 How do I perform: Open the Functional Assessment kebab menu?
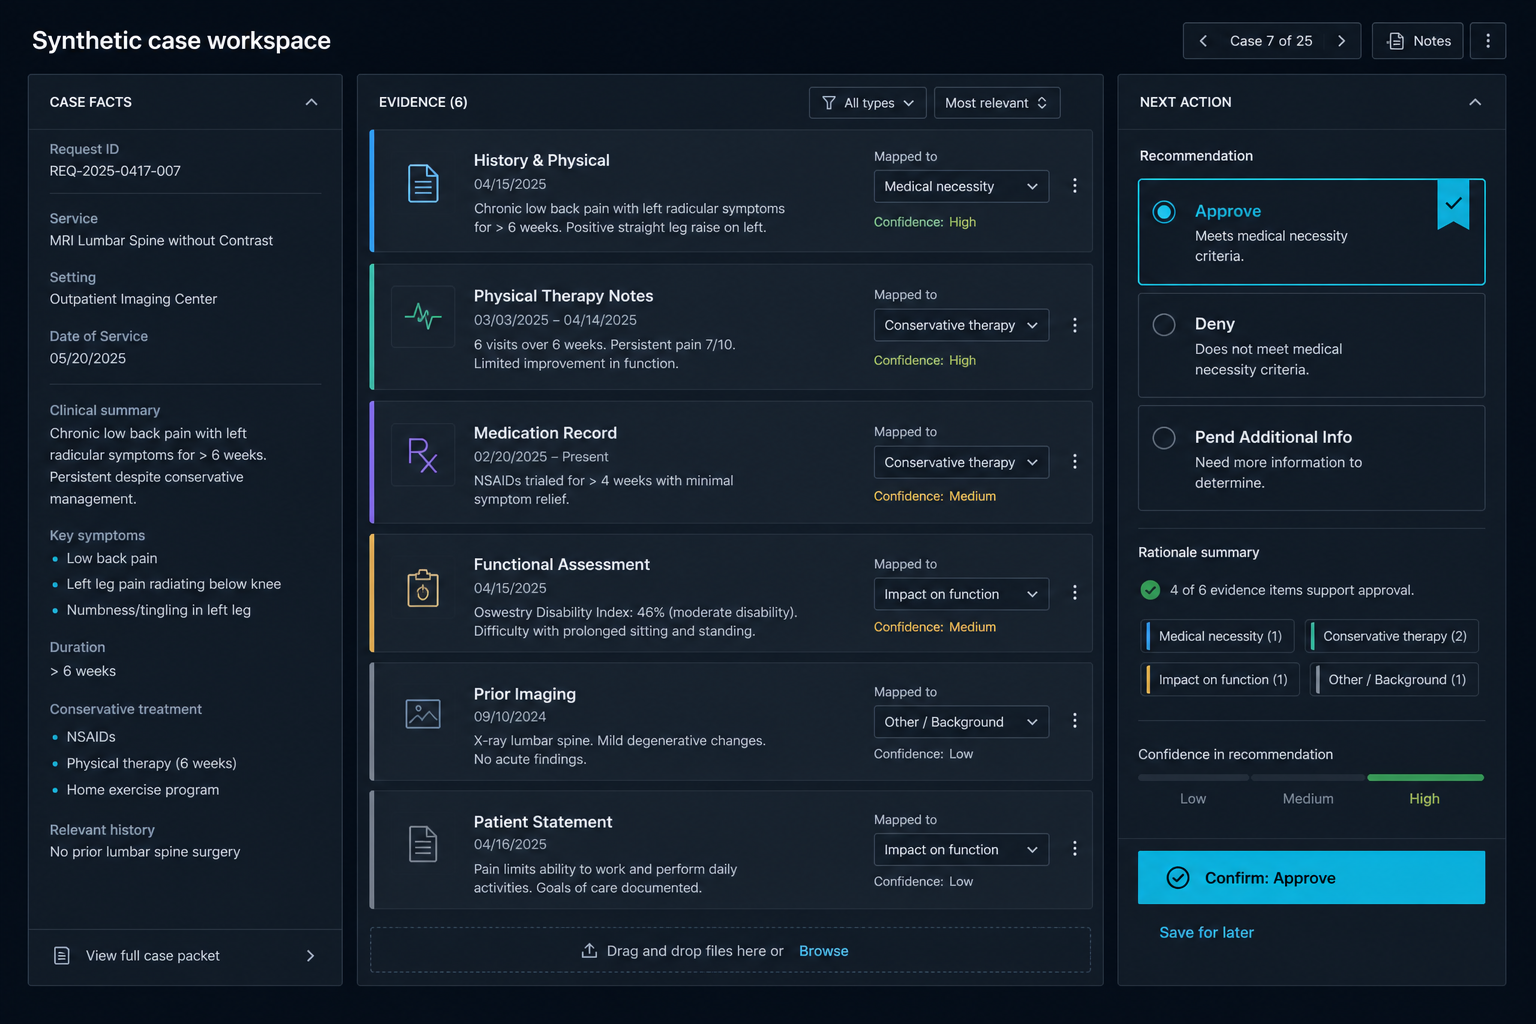pos(1075,593)
